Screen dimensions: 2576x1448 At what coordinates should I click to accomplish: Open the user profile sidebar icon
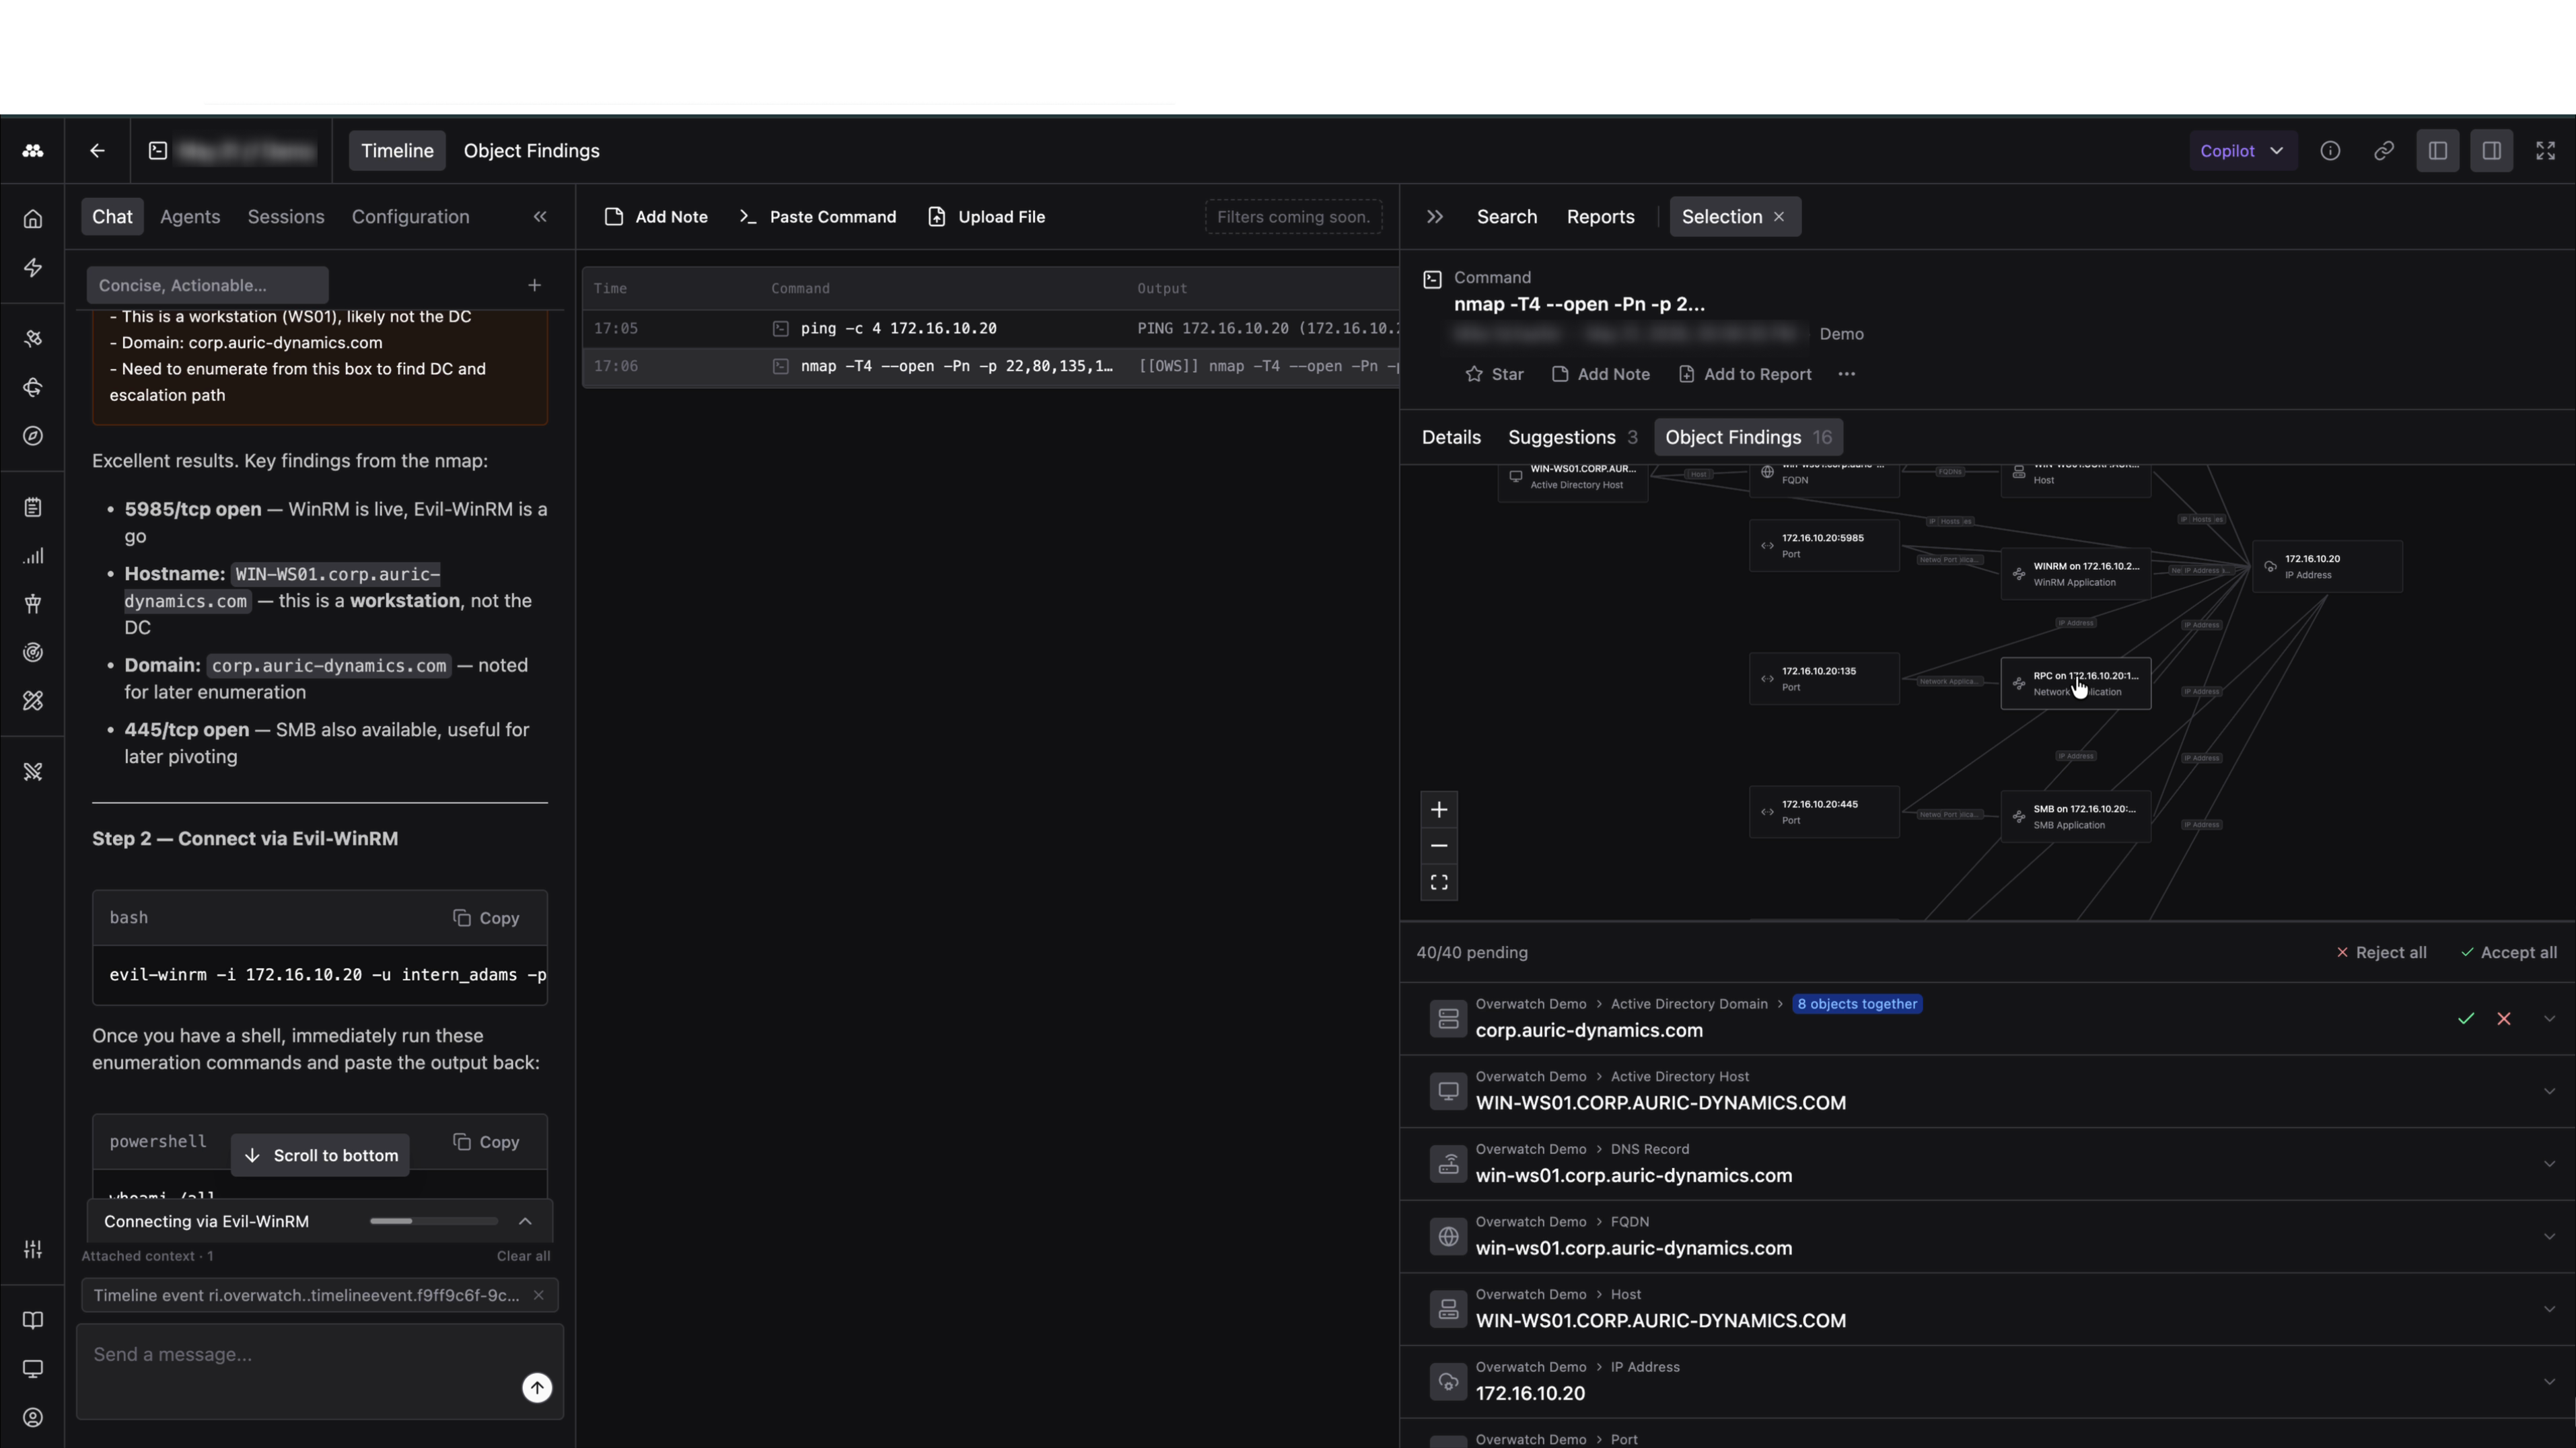point(33,1418)
